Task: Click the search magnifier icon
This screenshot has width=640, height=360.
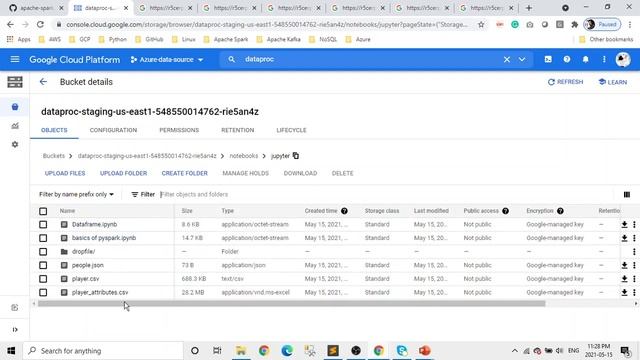Action: click(231, 60)
